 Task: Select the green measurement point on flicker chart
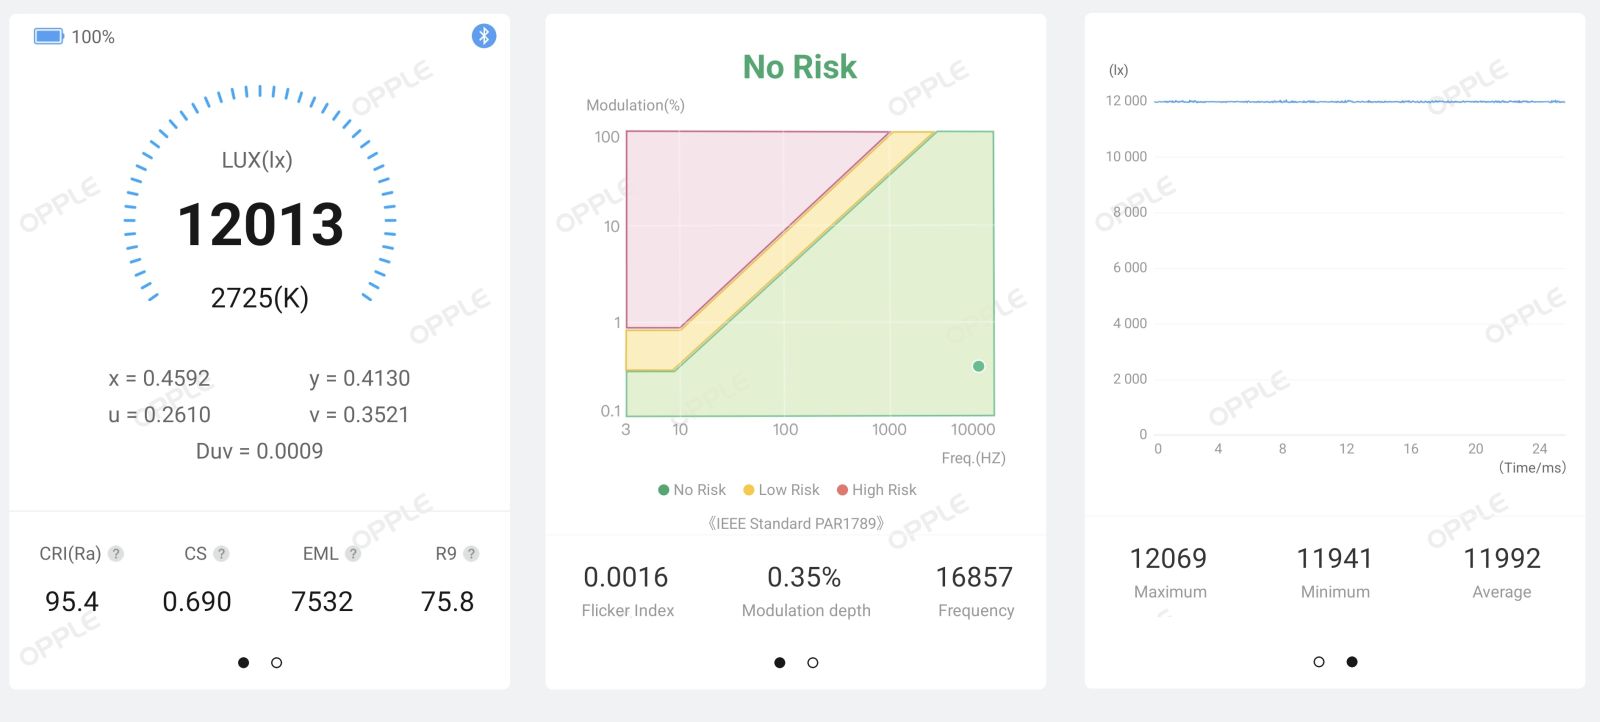(x=978, y=366)
